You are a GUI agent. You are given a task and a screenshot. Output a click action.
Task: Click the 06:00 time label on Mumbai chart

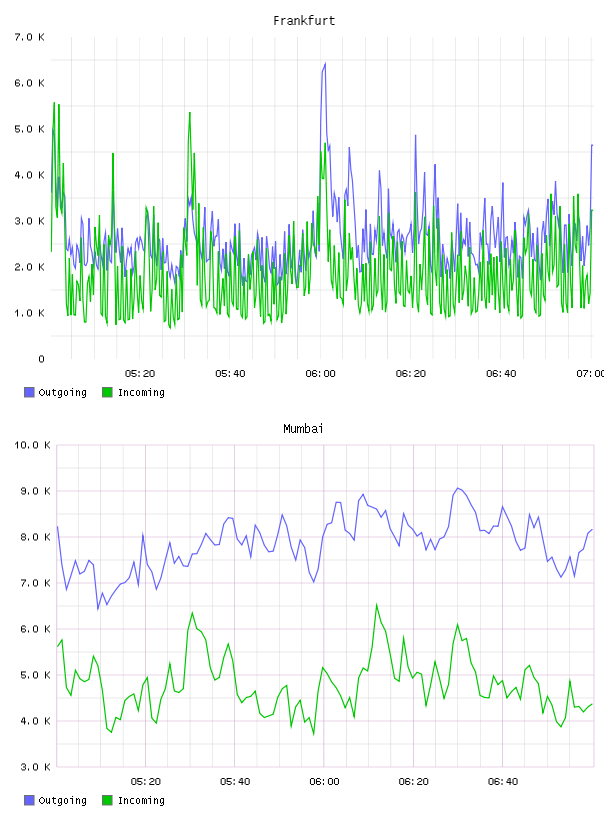coord(324,782)
